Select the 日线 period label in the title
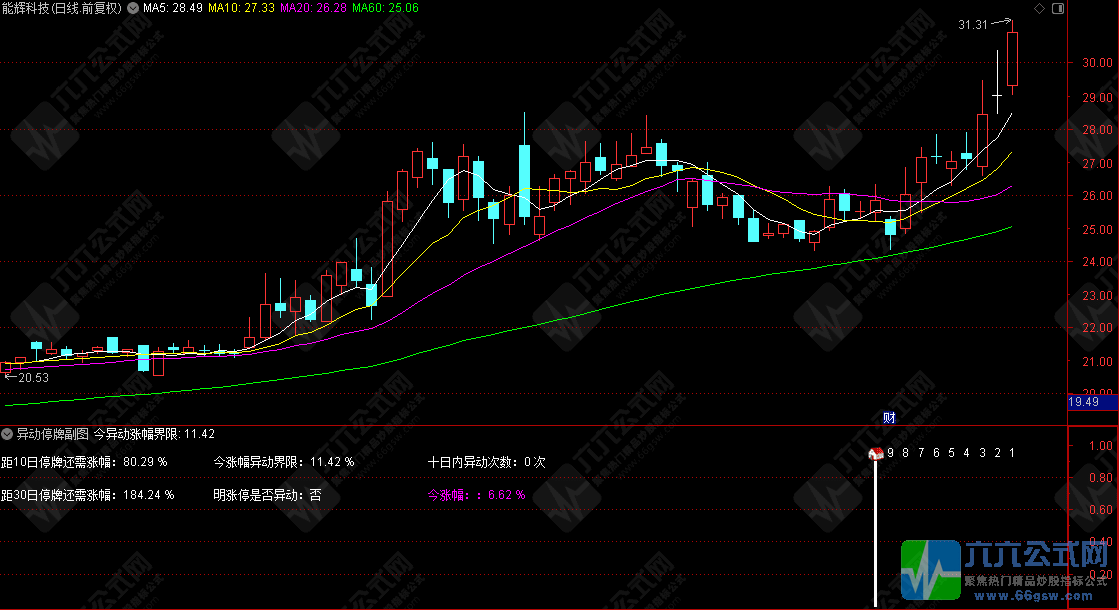The image size is (1119, 610). click(66, 8)
